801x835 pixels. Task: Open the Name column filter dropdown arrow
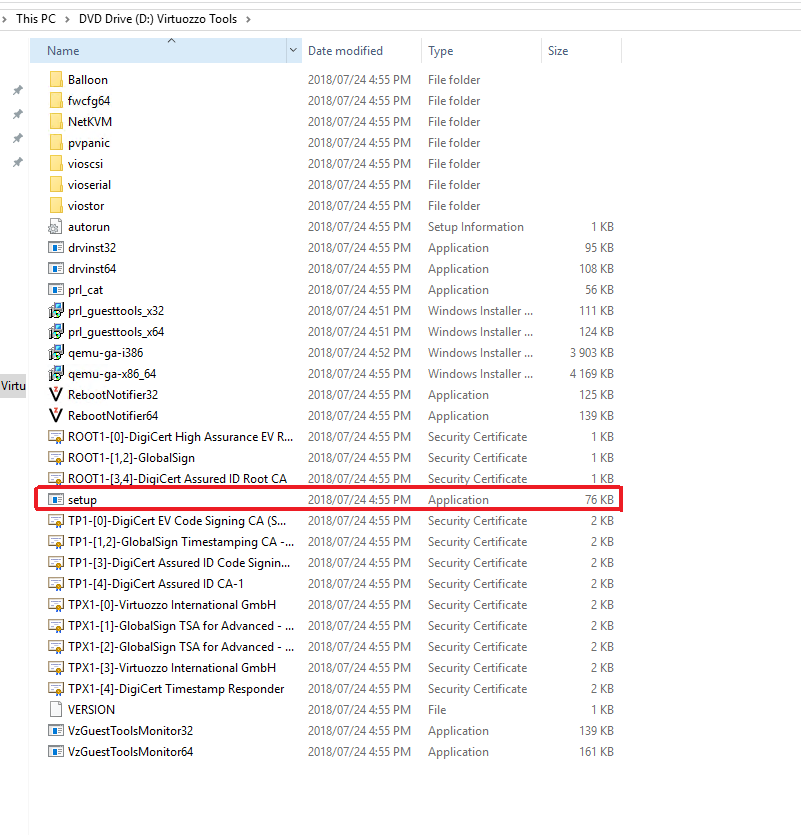click(x=293, y=50)
